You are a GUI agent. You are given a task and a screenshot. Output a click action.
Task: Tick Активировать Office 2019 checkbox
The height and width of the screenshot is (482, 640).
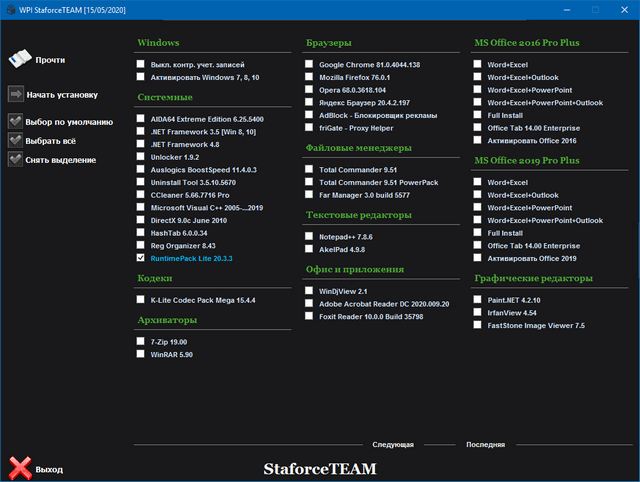(477, 258)
